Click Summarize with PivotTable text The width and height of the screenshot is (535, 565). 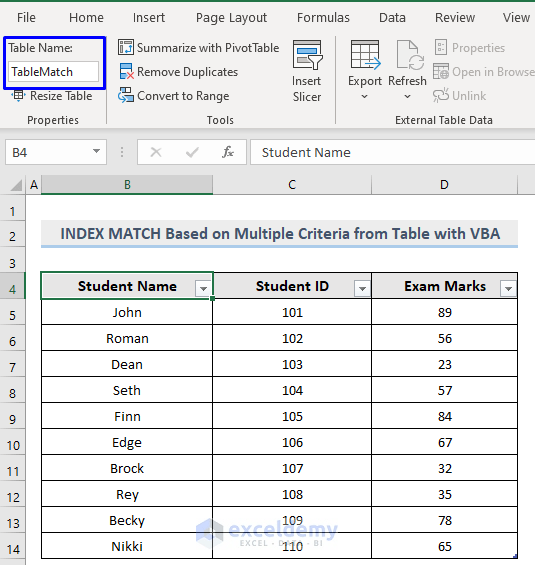[208, 48]
